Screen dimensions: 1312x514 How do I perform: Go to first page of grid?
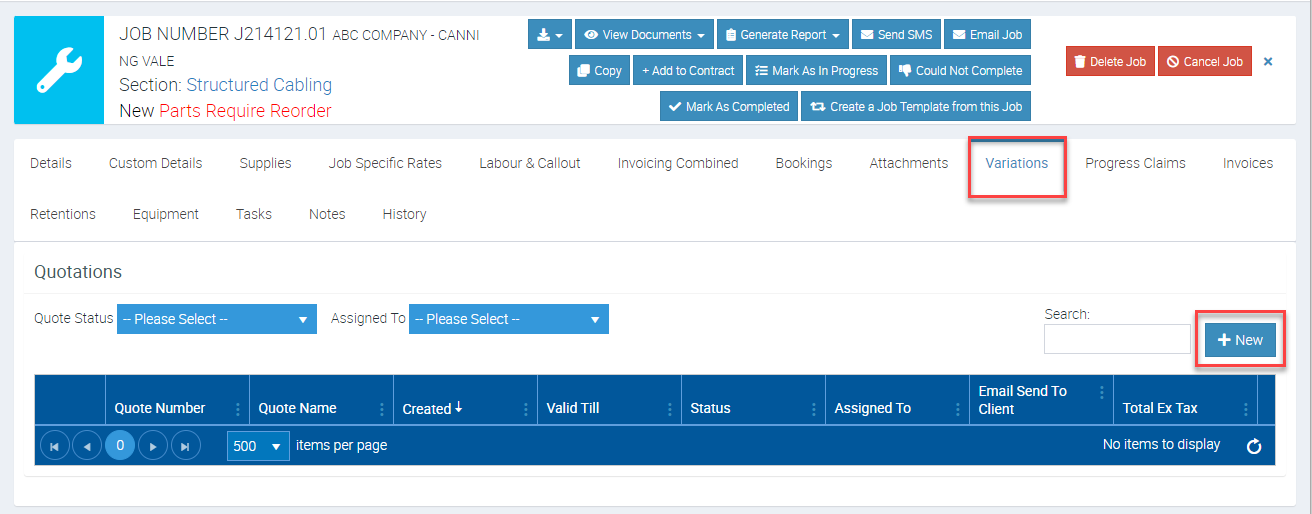pyautogui.click(x=54, y=446)
